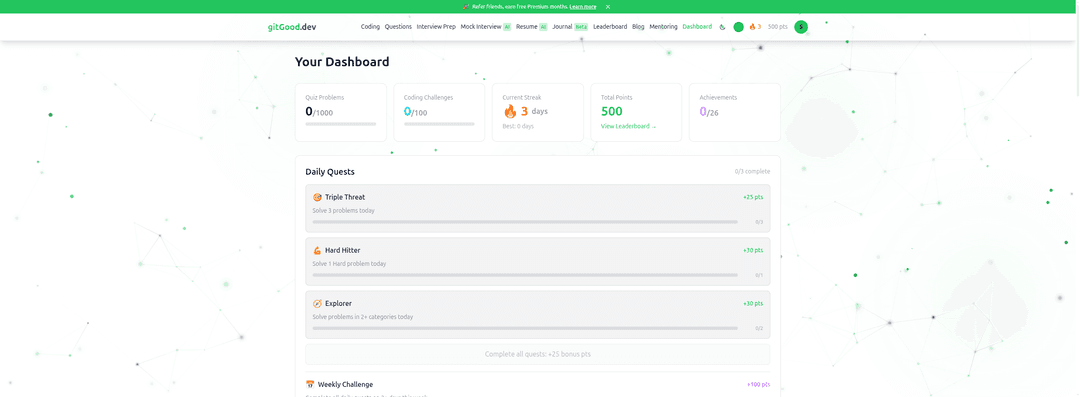Click Solve 1 Hard problem today text

tap(349, 263)
